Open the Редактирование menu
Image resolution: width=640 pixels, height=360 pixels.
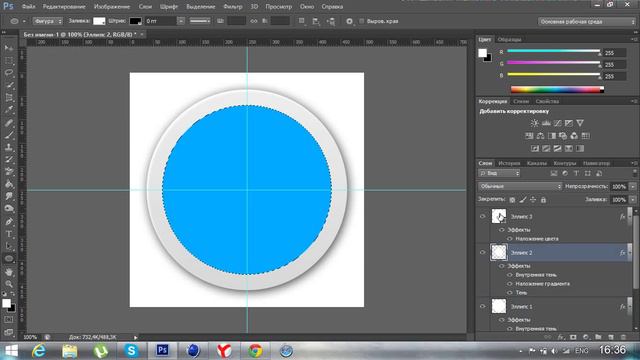point(64,7)
